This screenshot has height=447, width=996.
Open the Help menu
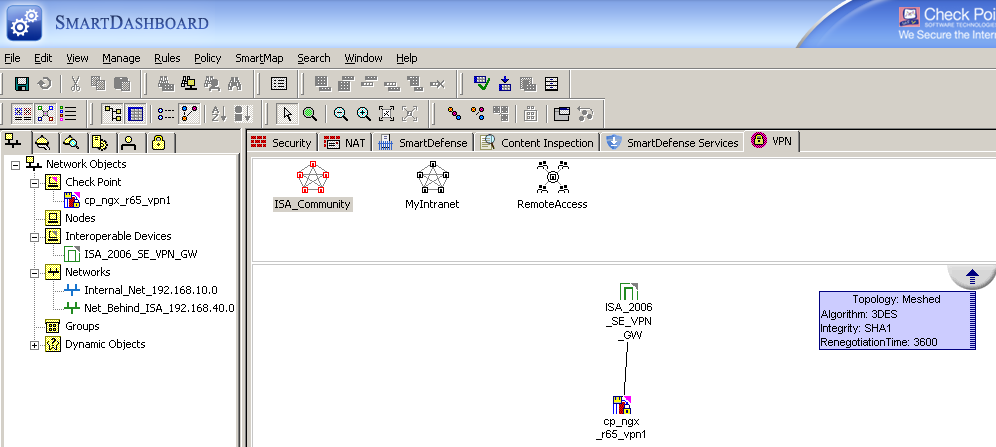click(x=407, y=58)
